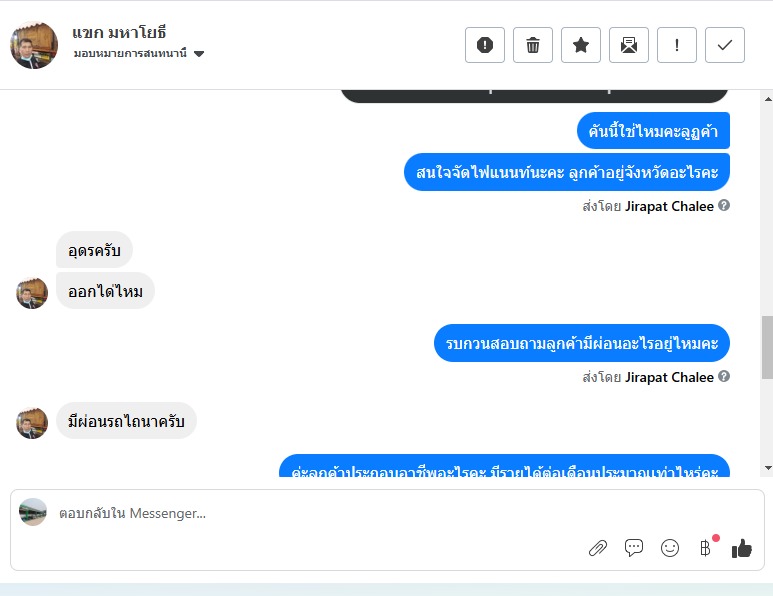
Task: Open the emoji picker smiley icon
Action: (x=670, y=548)
